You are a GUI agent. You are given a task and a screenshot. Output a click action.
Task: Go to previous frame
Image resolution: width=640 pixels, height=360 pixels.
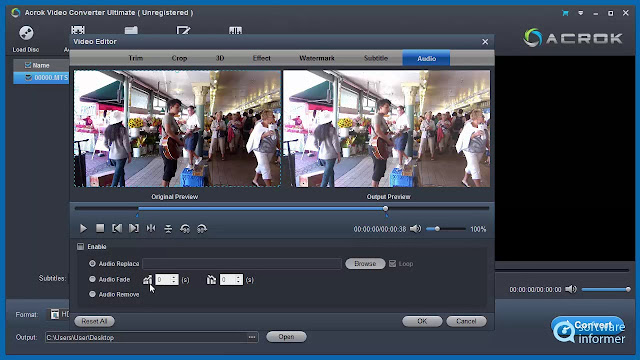click(117, 229)
